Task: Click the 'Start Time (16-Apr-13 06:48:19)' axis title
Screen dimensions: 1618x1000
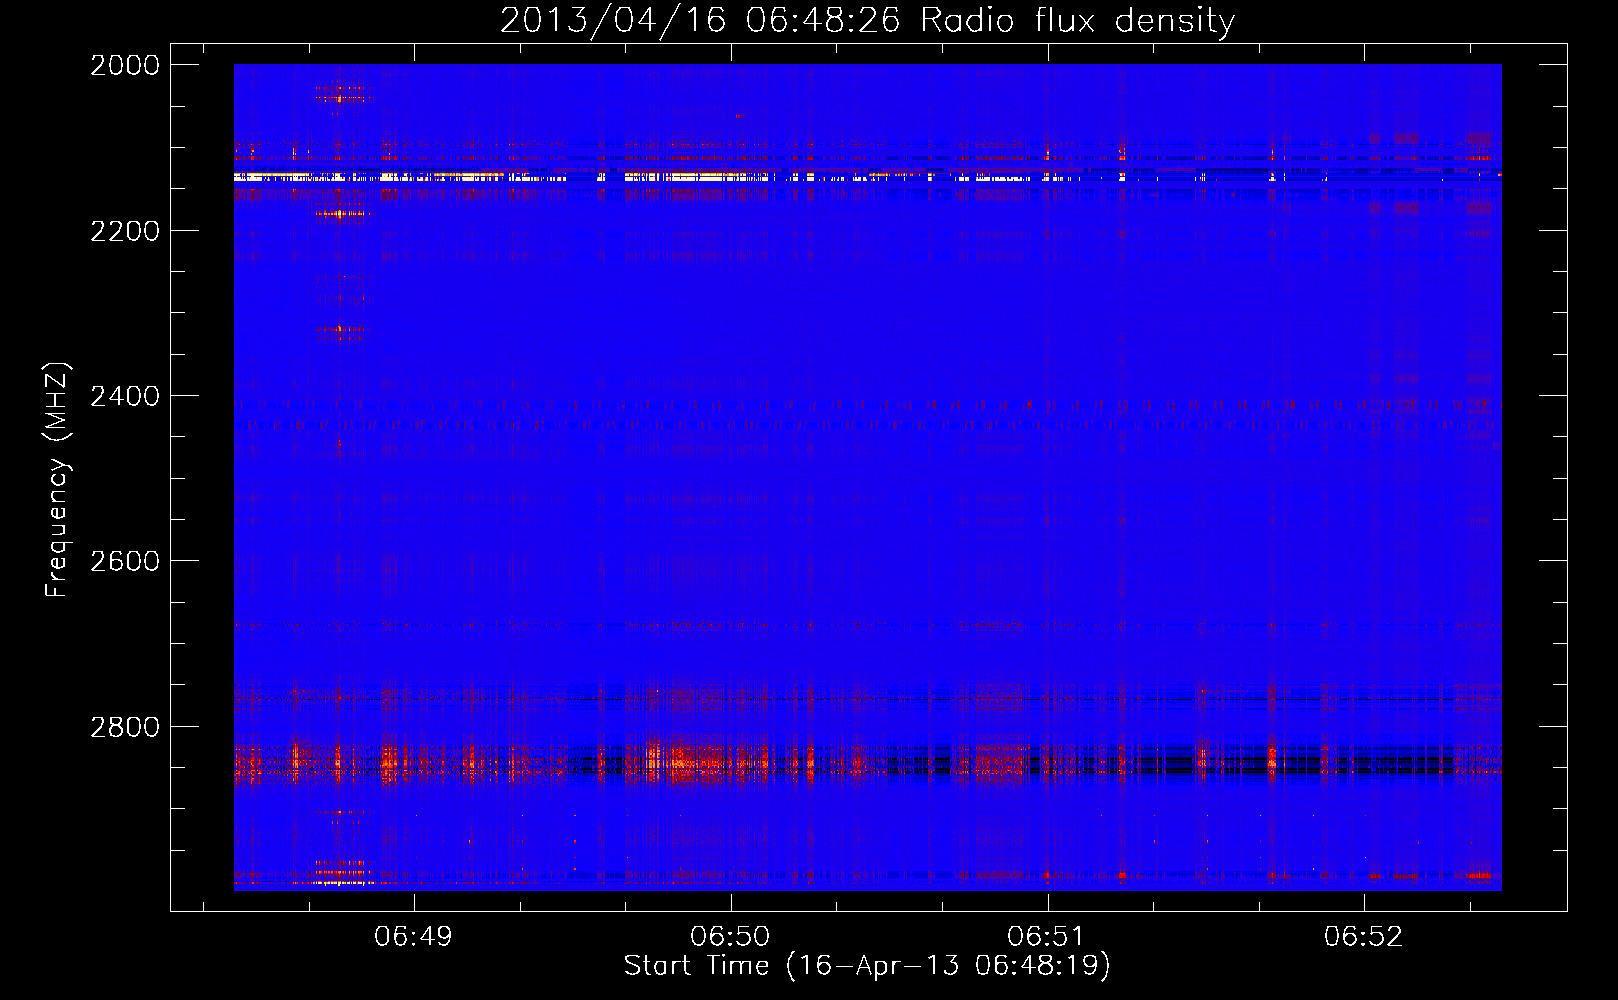Action: pyautogui.click(x=867, y=966)
